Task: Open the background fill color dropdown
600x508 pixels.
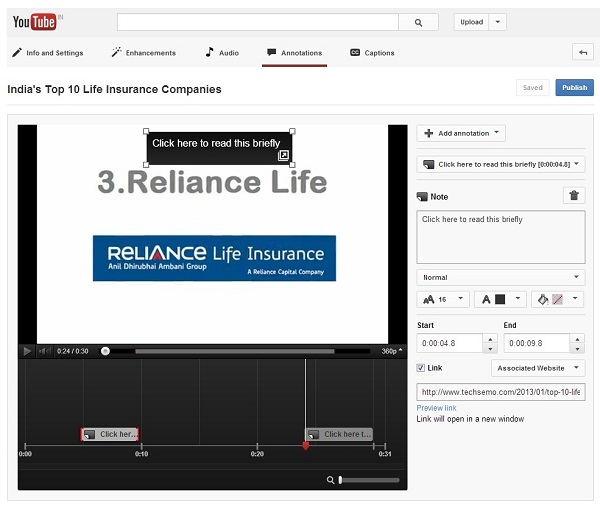Action: [558, 299]
